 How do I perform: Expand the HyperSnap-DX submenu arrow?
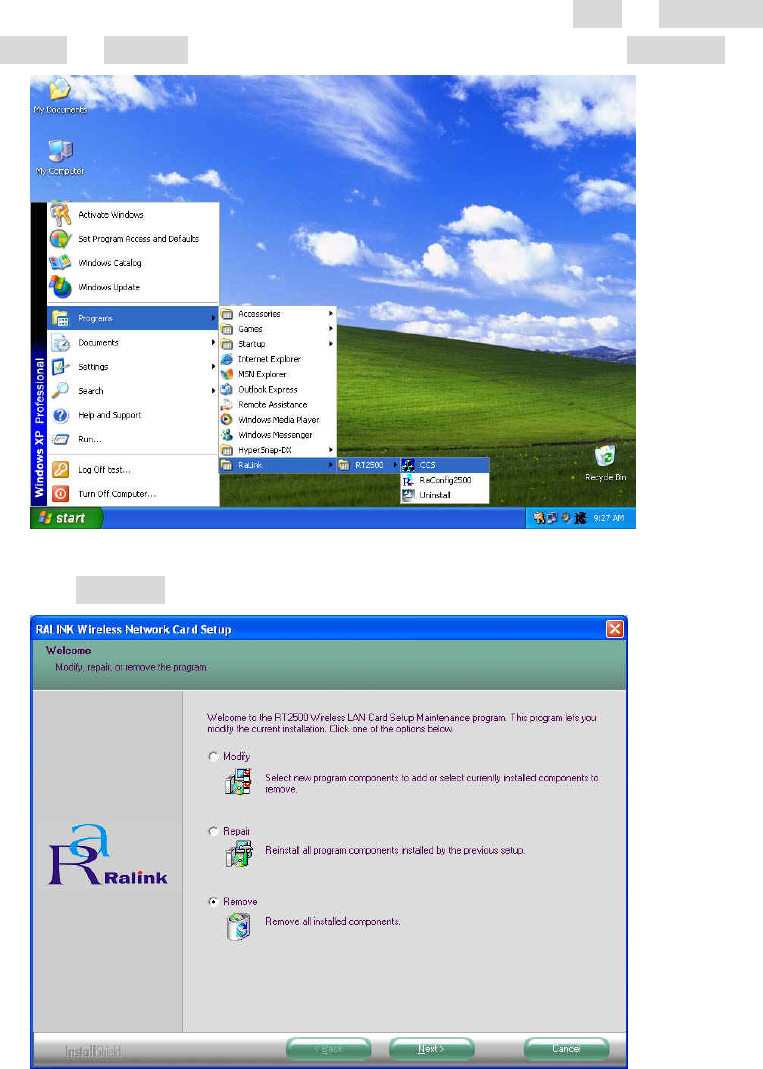331,450
